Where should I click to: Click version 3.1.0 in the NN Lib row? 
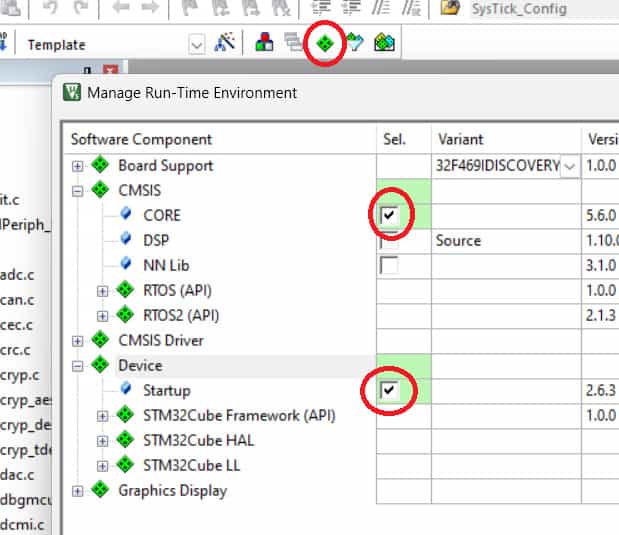(x=601, y=265)
